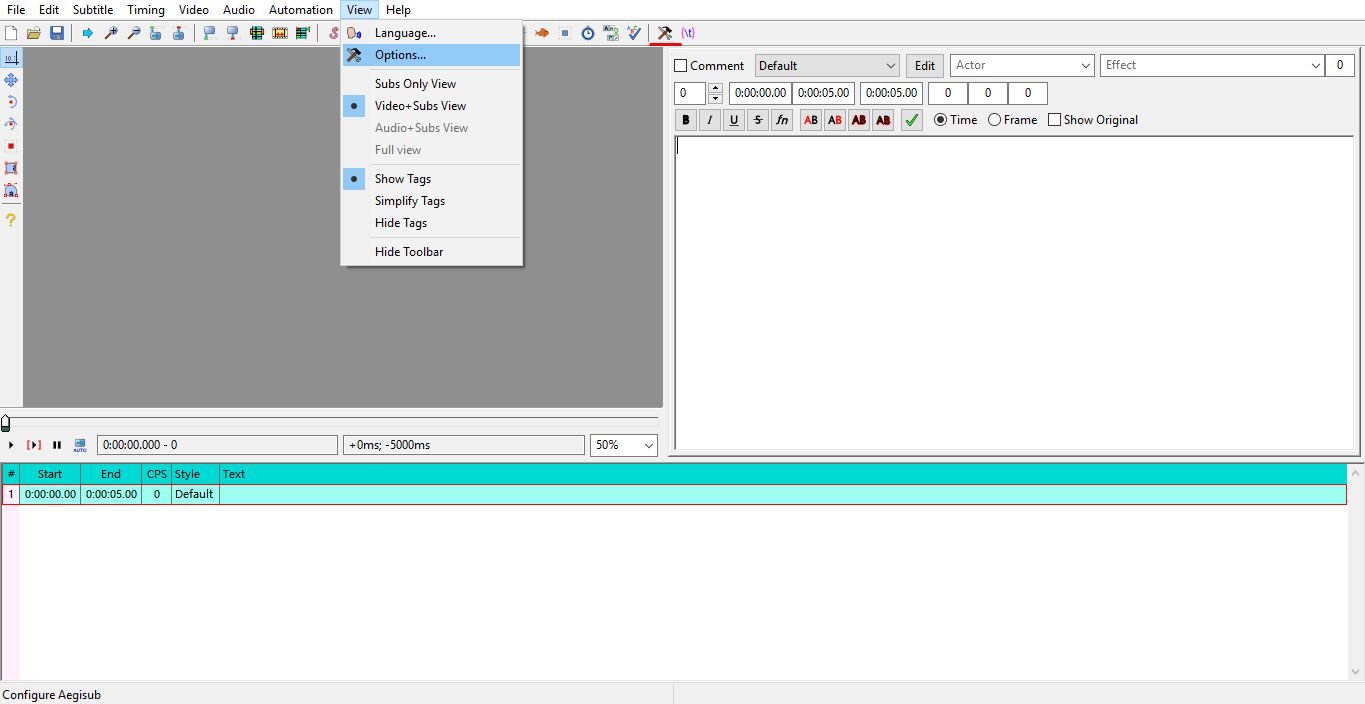1365x704 pixels.
Task: Commit the line with green checkmark
Action: point(911,120)
